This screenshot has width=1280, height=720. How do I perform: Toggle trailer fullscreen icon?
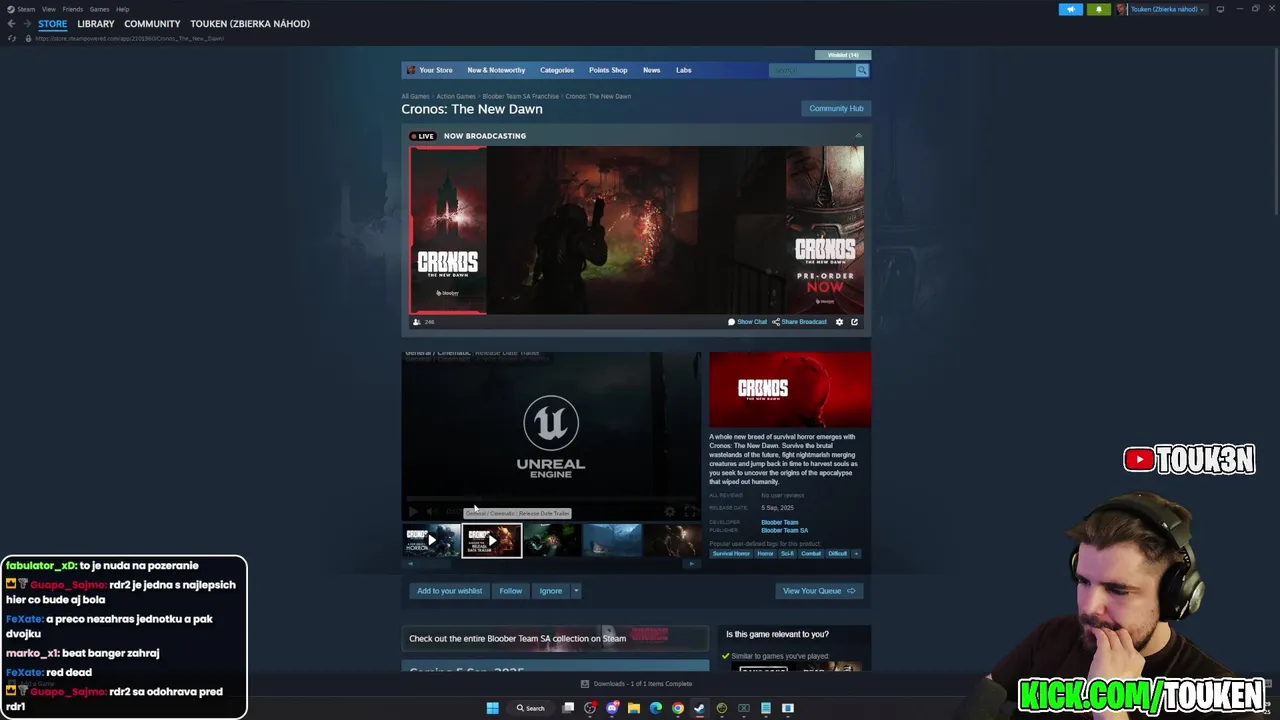(x=690, y=512)
